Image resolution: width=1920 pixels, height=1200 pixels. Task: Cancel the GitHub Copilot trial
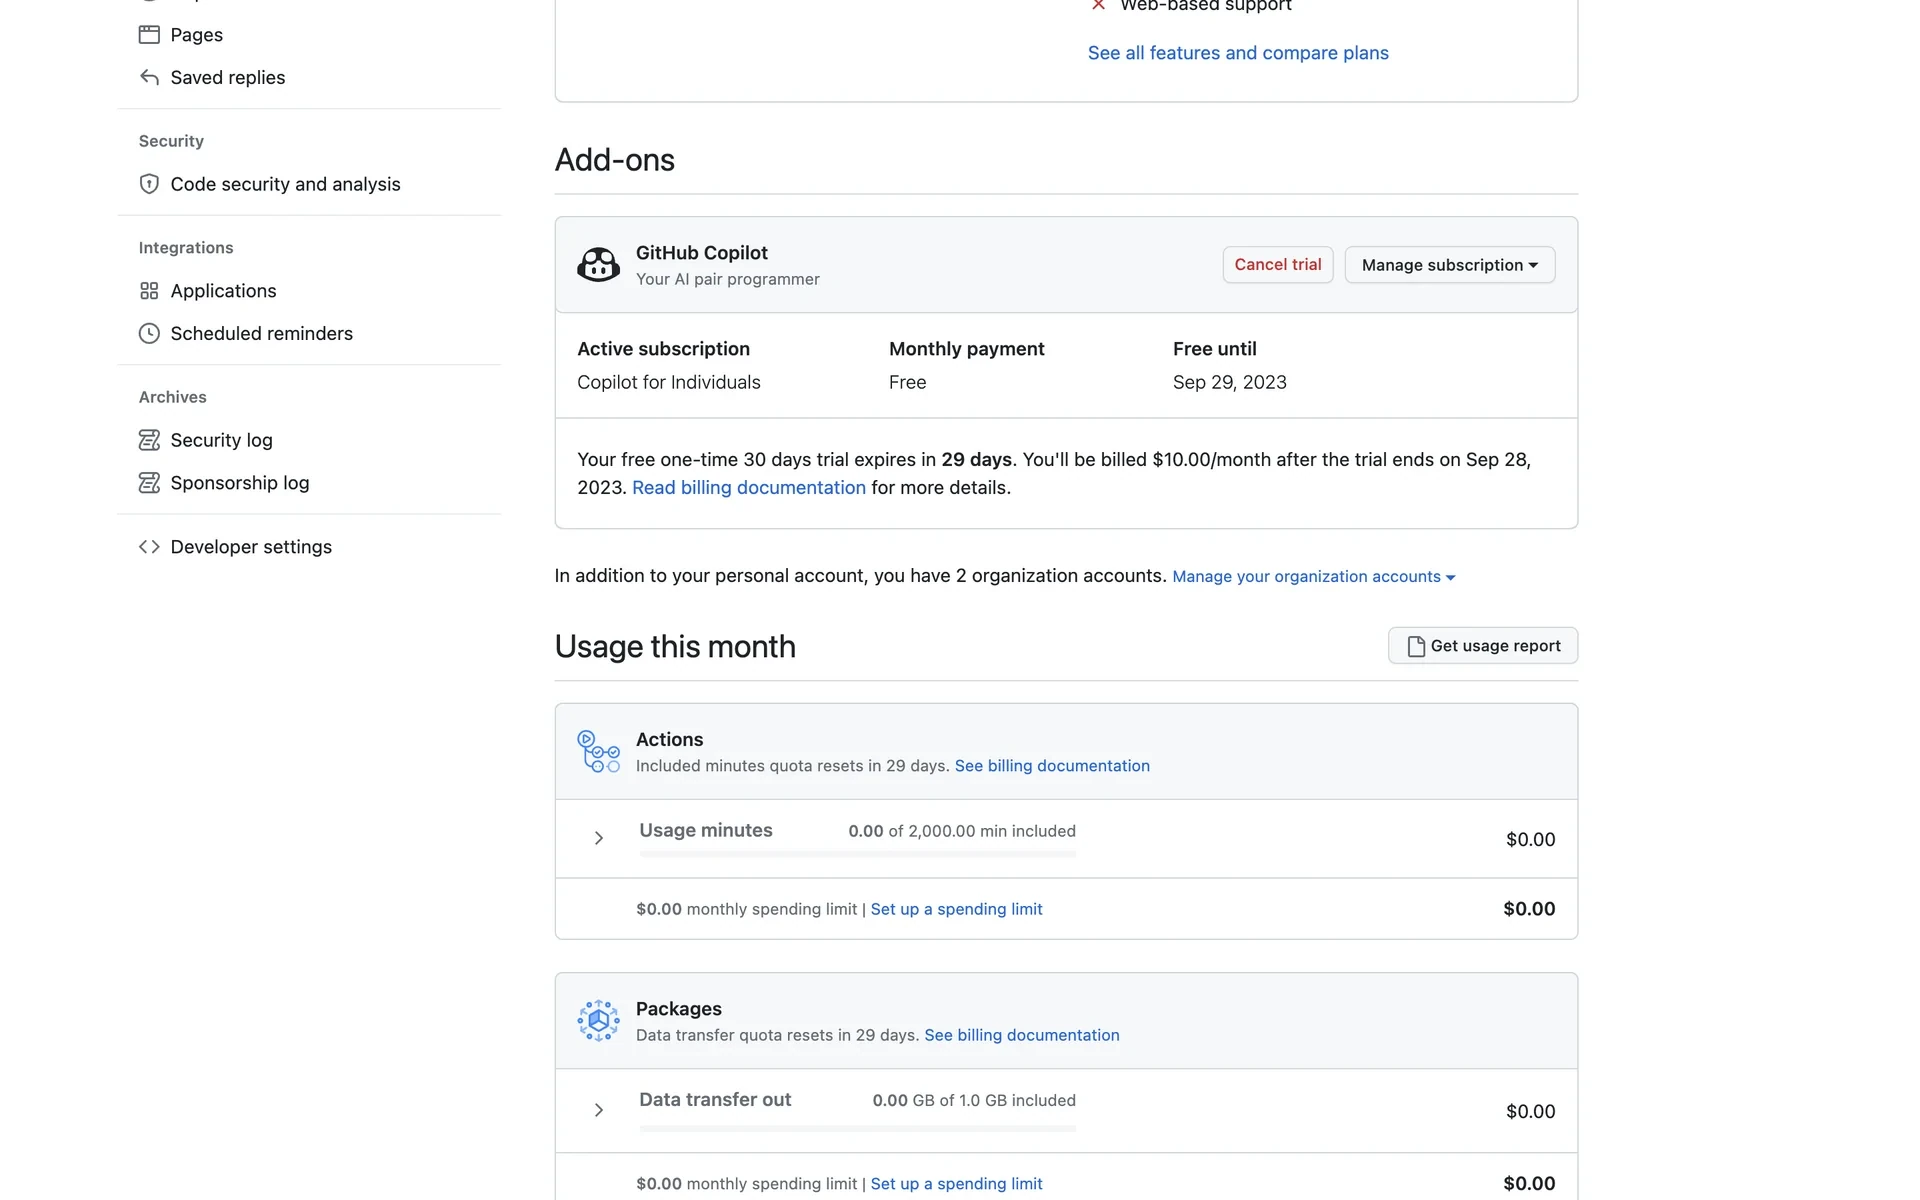[x=1277, y=265]
